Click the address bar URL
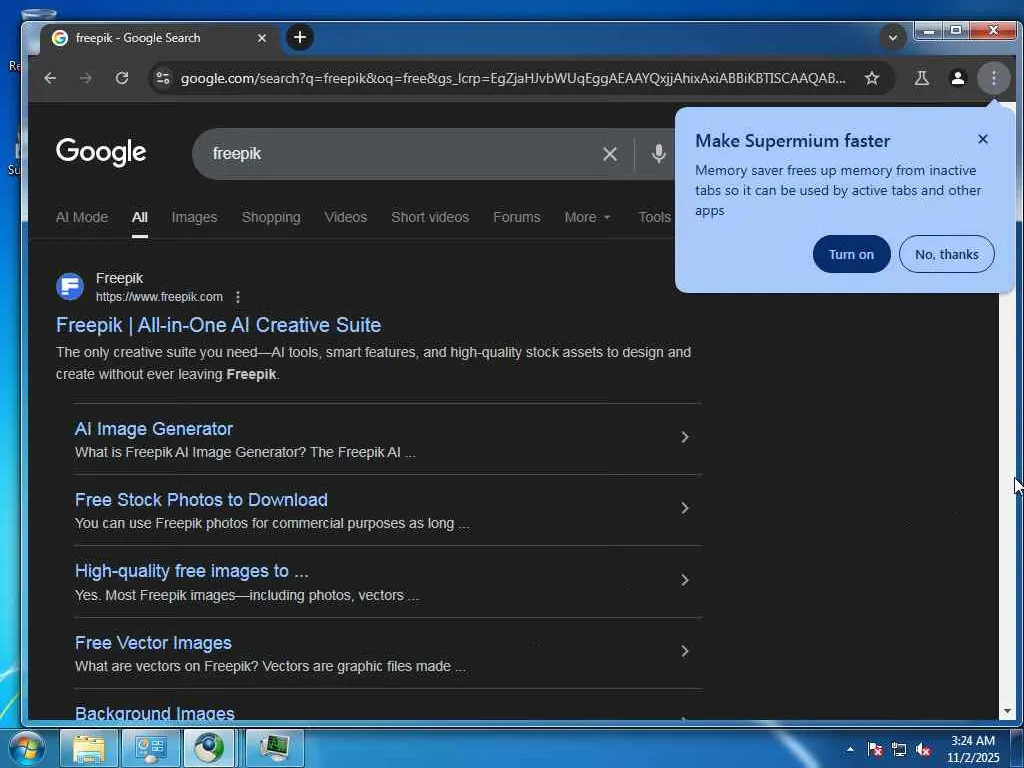The height and width of the screenshot is (768, 1024). [513, 78]
